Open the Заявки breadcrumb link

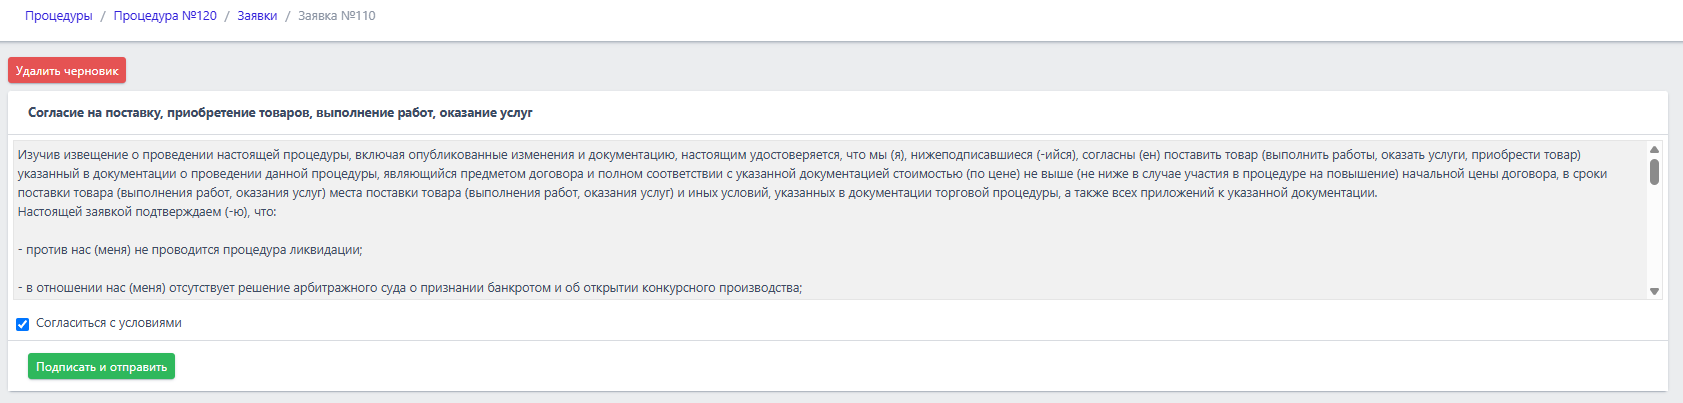click(257, 16)
